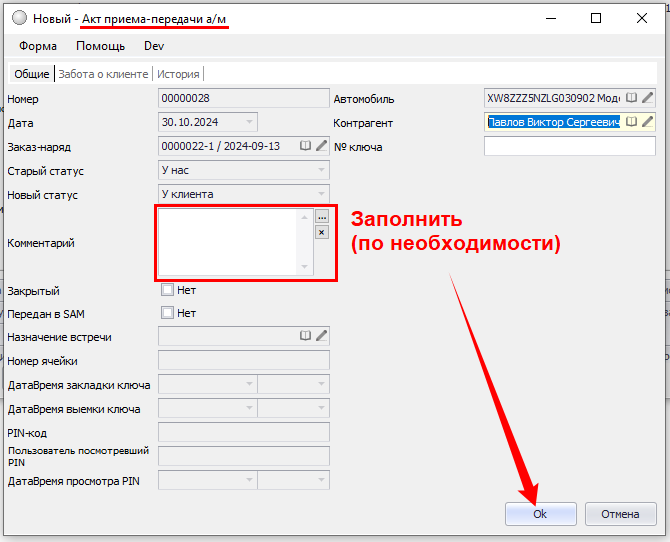
Task: Expand the Дата date dropdown
Action: (249, 122)
